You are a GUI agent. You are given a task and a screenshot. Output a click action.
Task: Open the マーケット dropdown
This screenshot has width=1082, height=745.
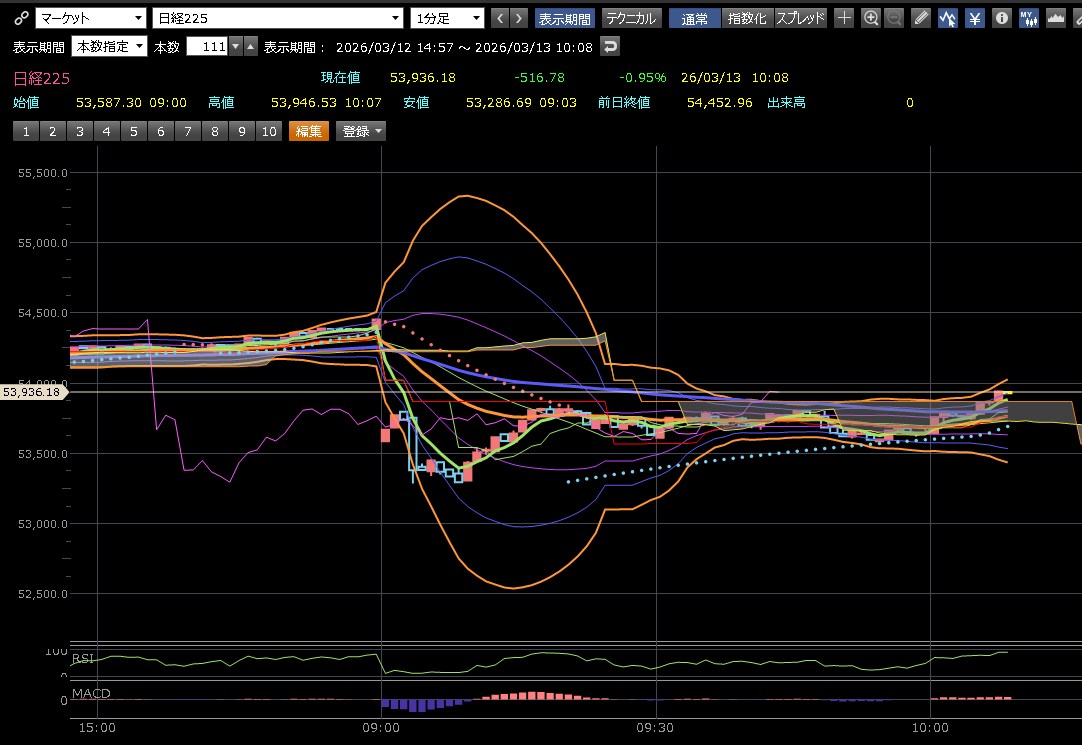89,18
